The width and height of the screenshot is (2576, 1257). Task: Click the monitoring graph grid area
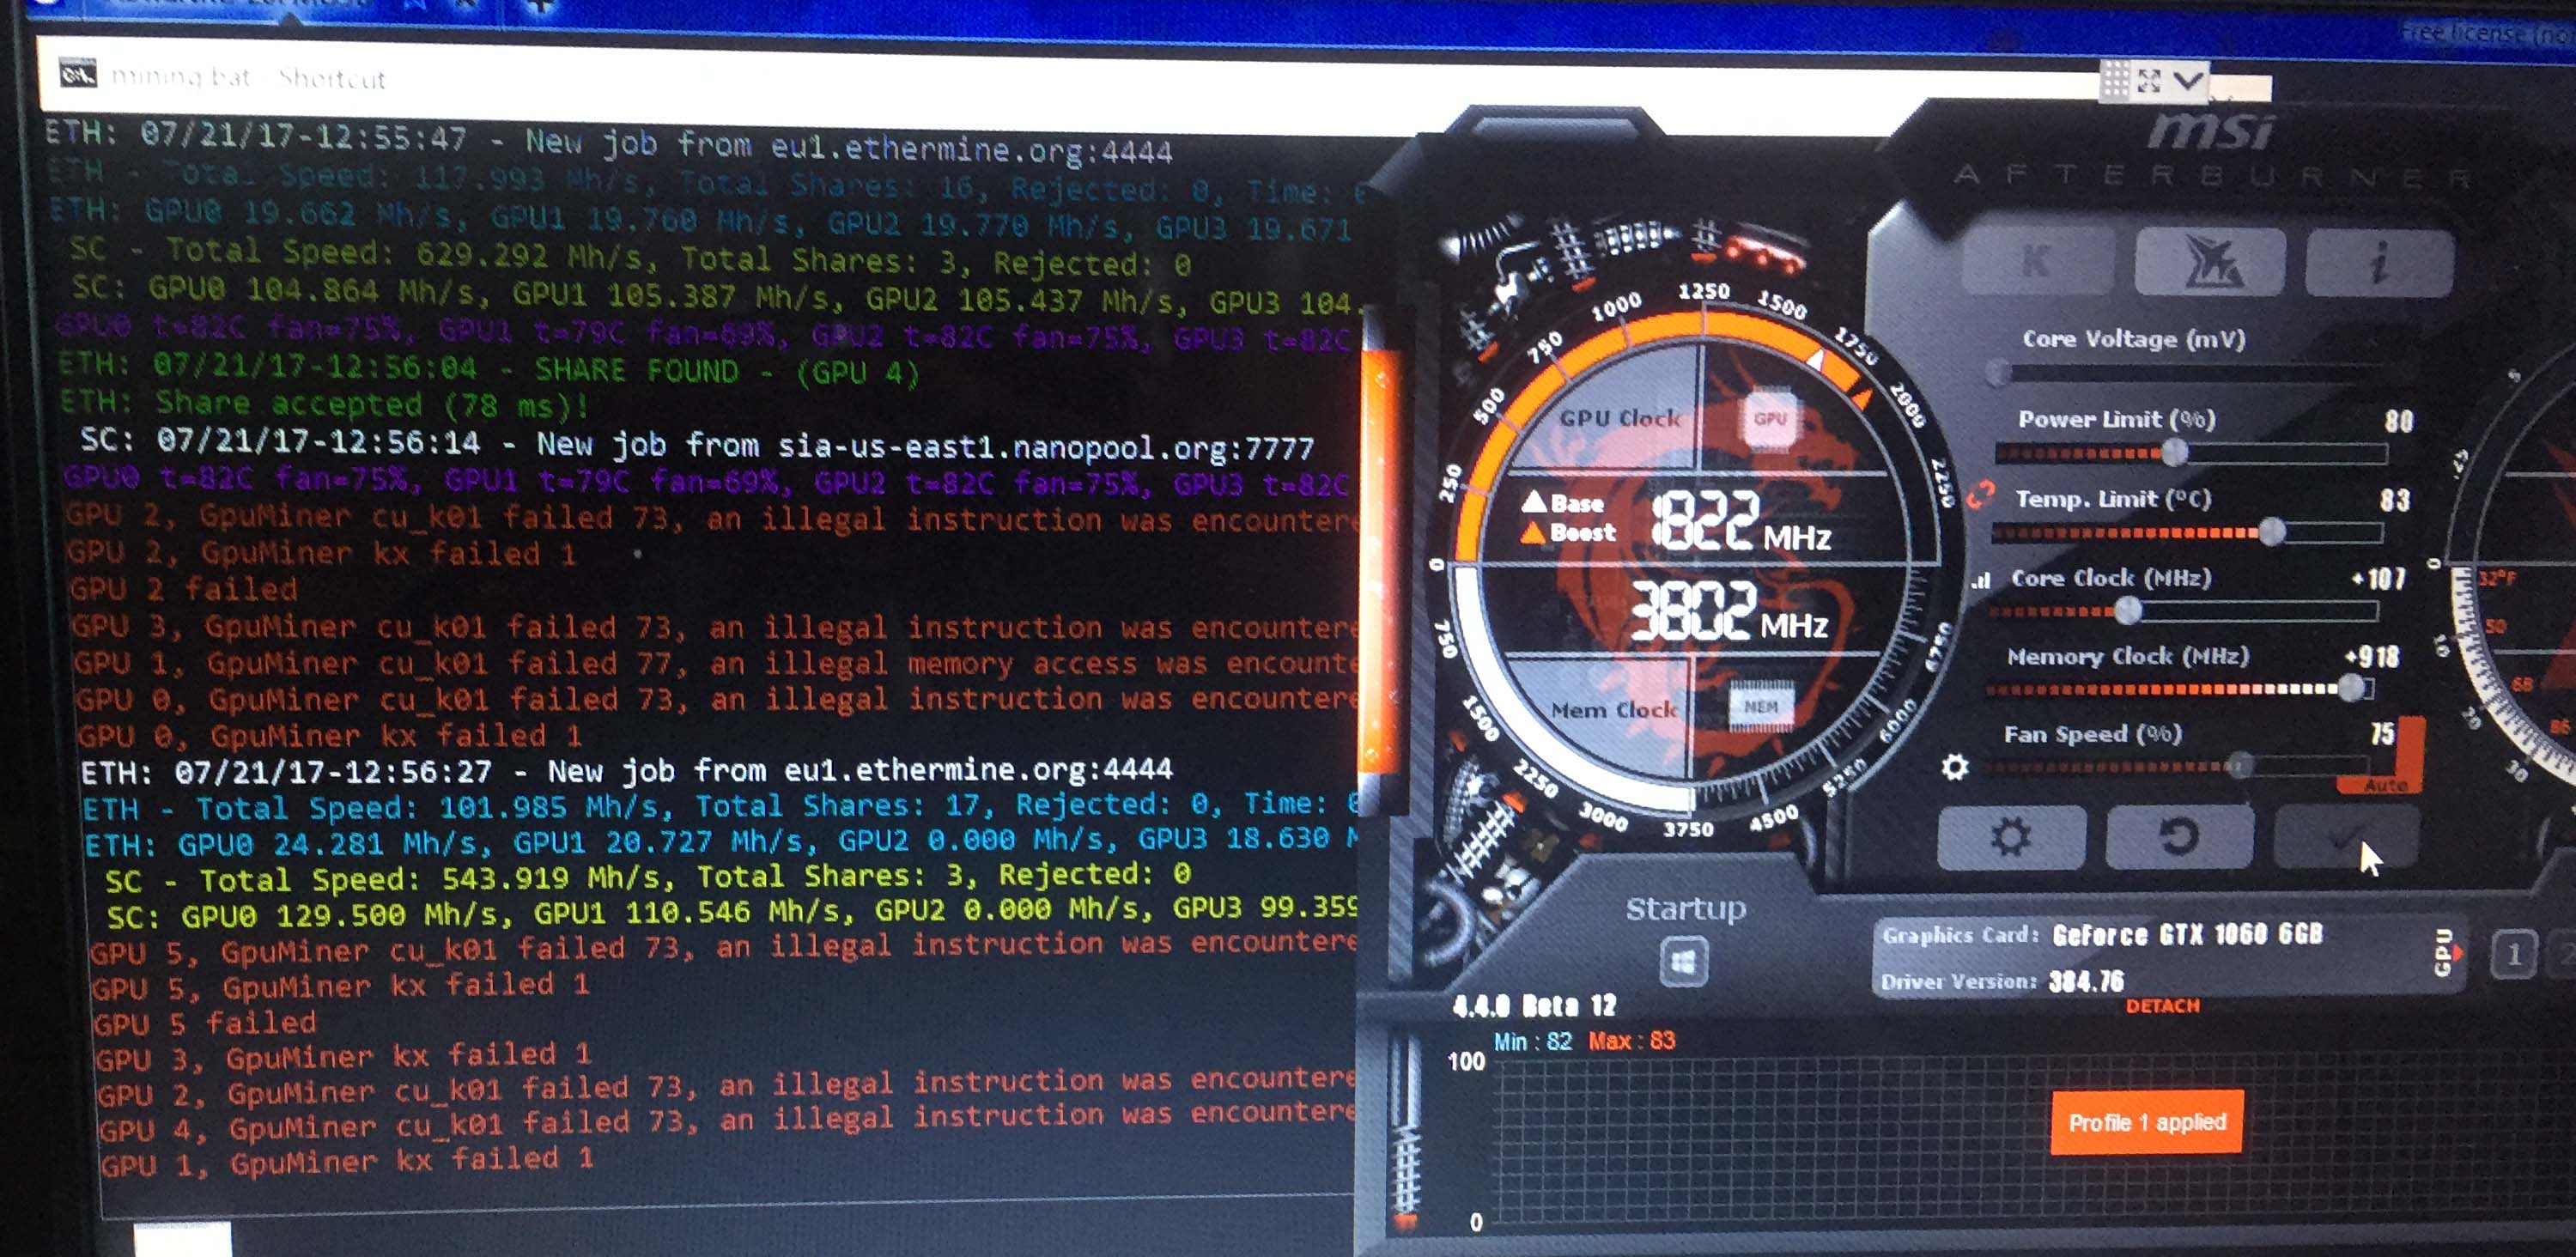coord(2035,1142)
